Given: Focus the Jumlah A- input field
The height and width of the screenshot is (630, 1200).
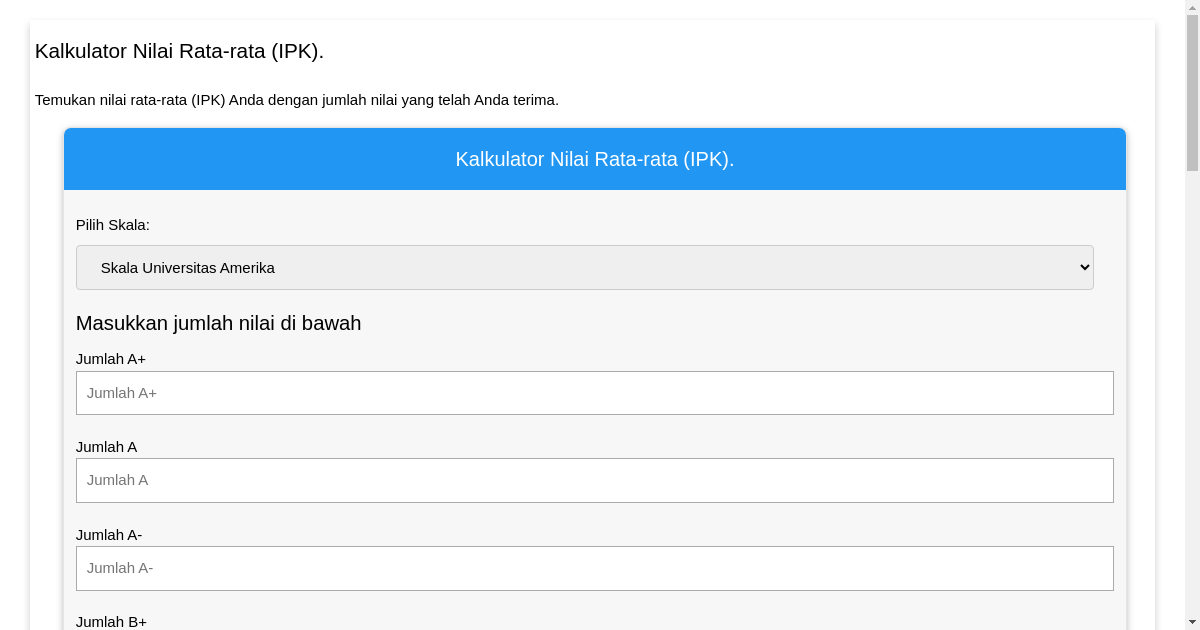Looking at the screenshot, I should click(594, 568).
